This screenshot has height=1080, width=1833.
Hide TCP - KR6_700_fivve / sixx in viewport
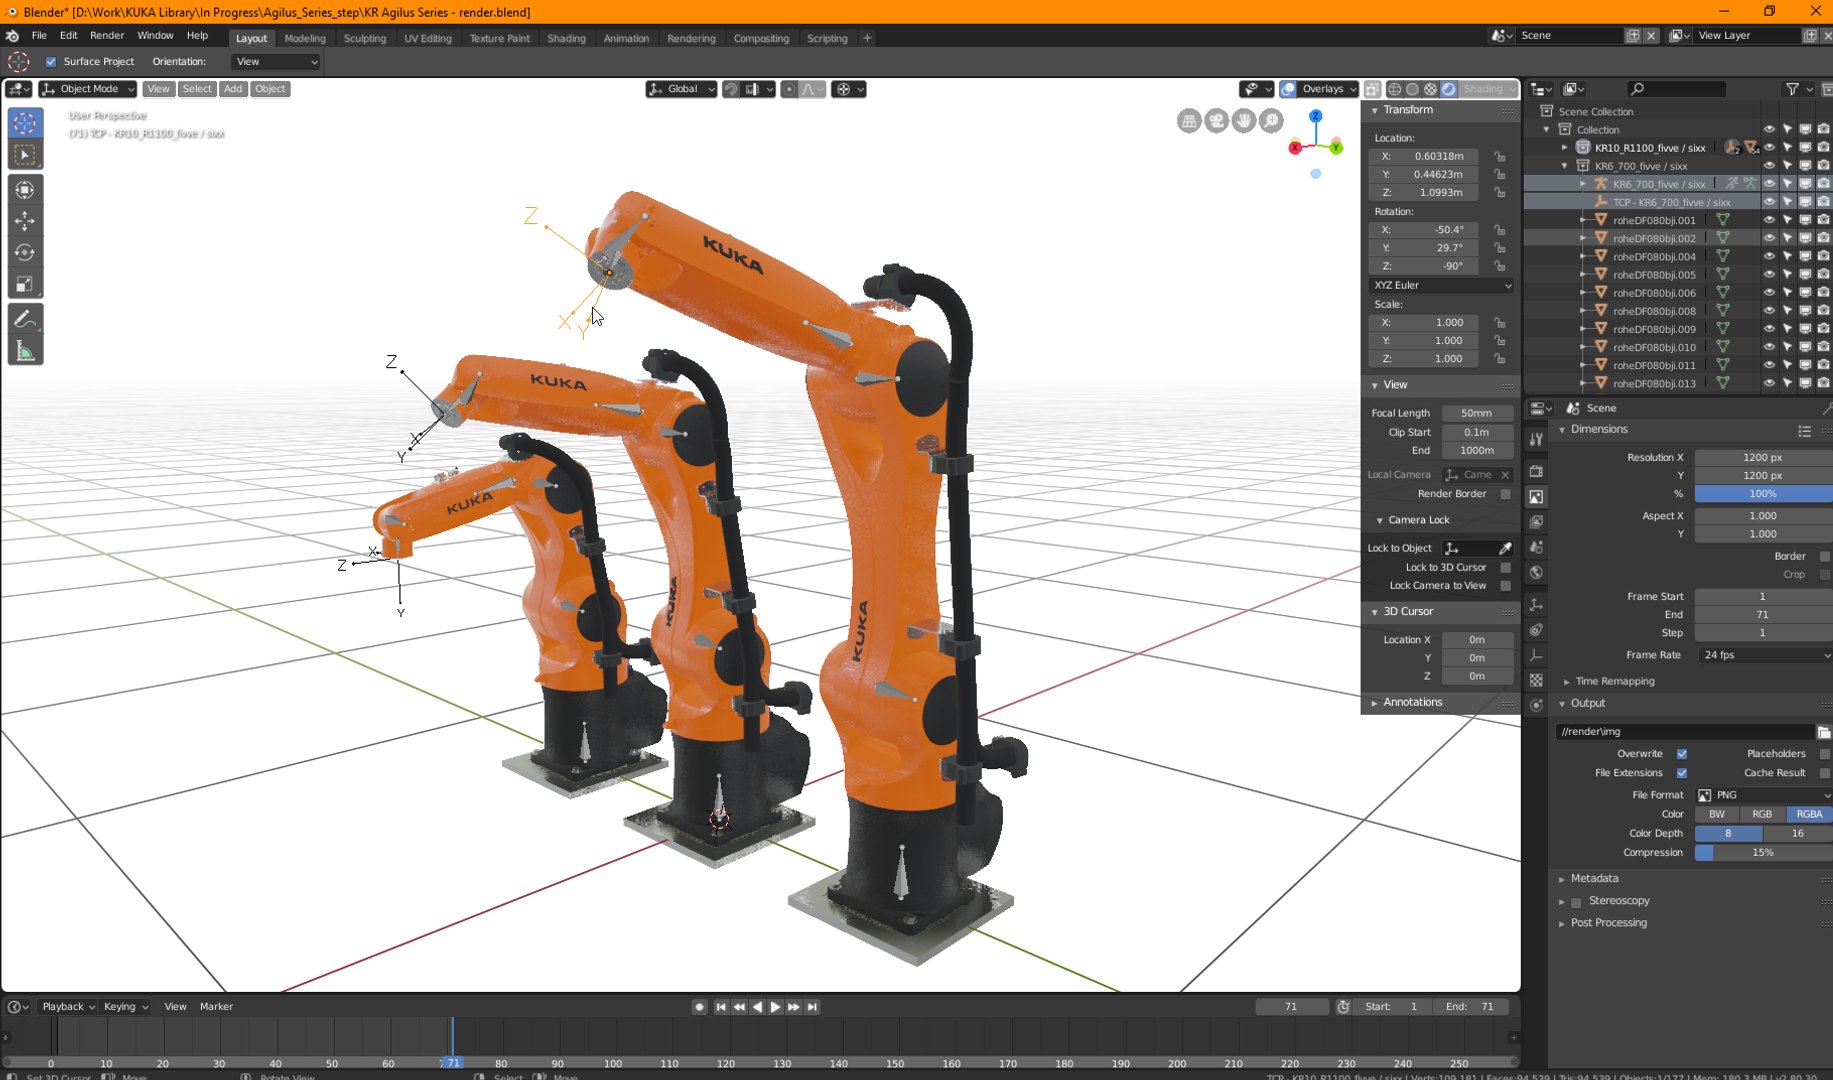1769,202
